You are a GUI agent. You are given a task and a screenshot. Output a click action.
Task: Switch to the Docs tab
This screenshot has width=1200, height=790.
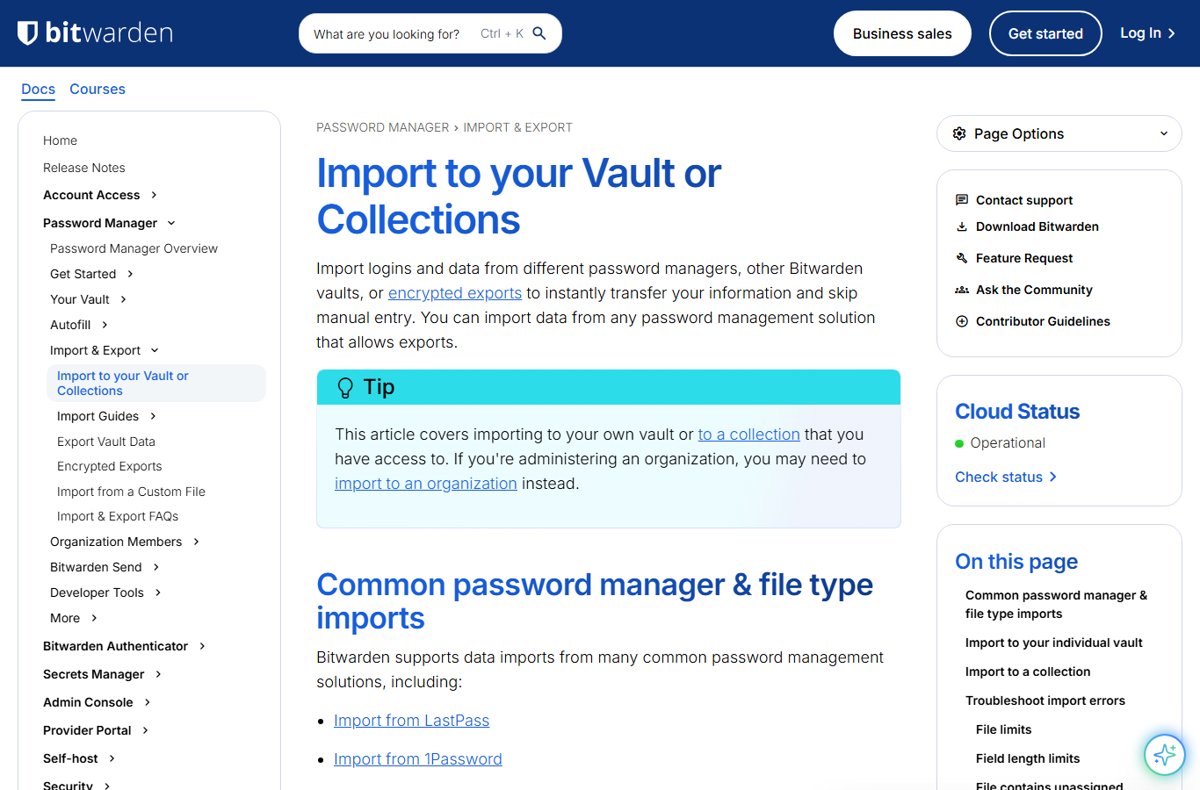coord(38,89)
